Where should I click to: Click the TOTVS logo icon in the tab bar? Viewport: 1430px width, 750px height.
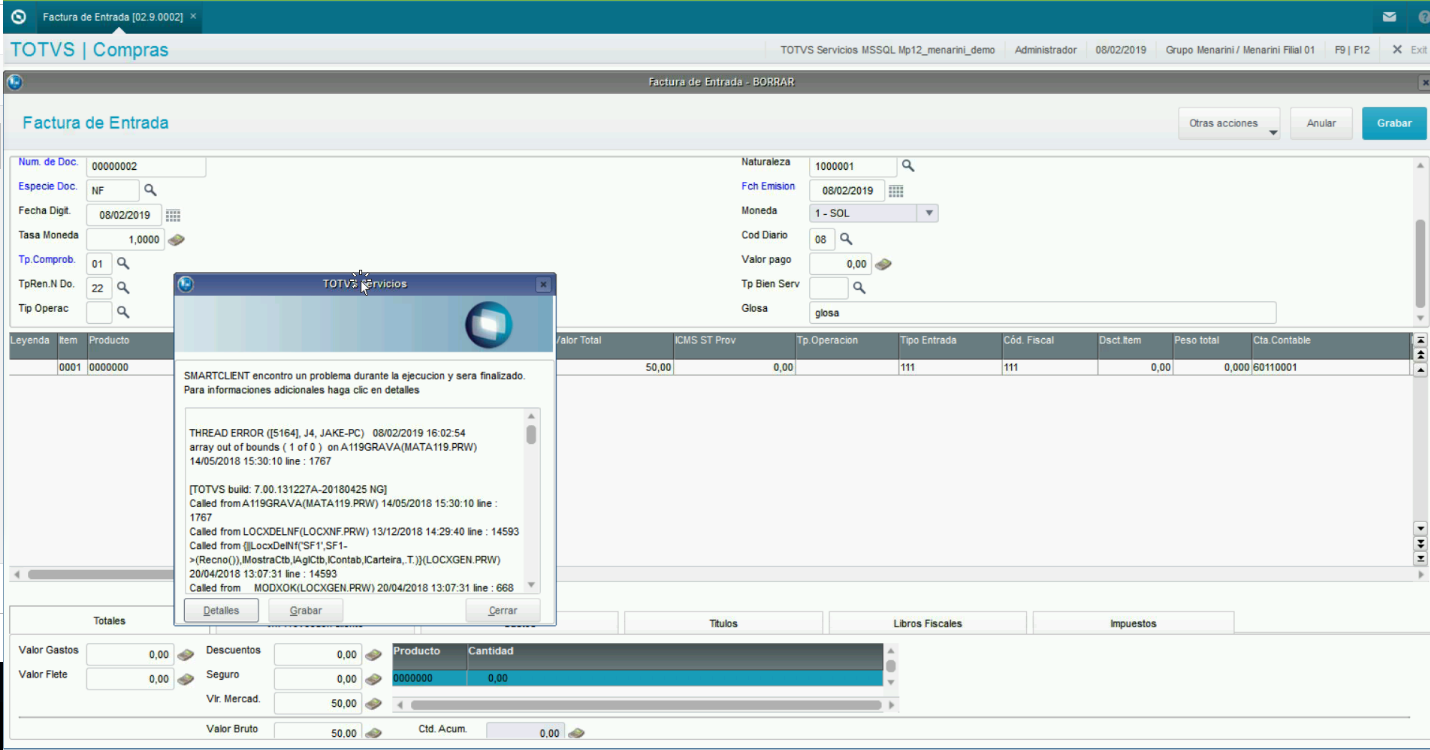click(x=18, y=17)
